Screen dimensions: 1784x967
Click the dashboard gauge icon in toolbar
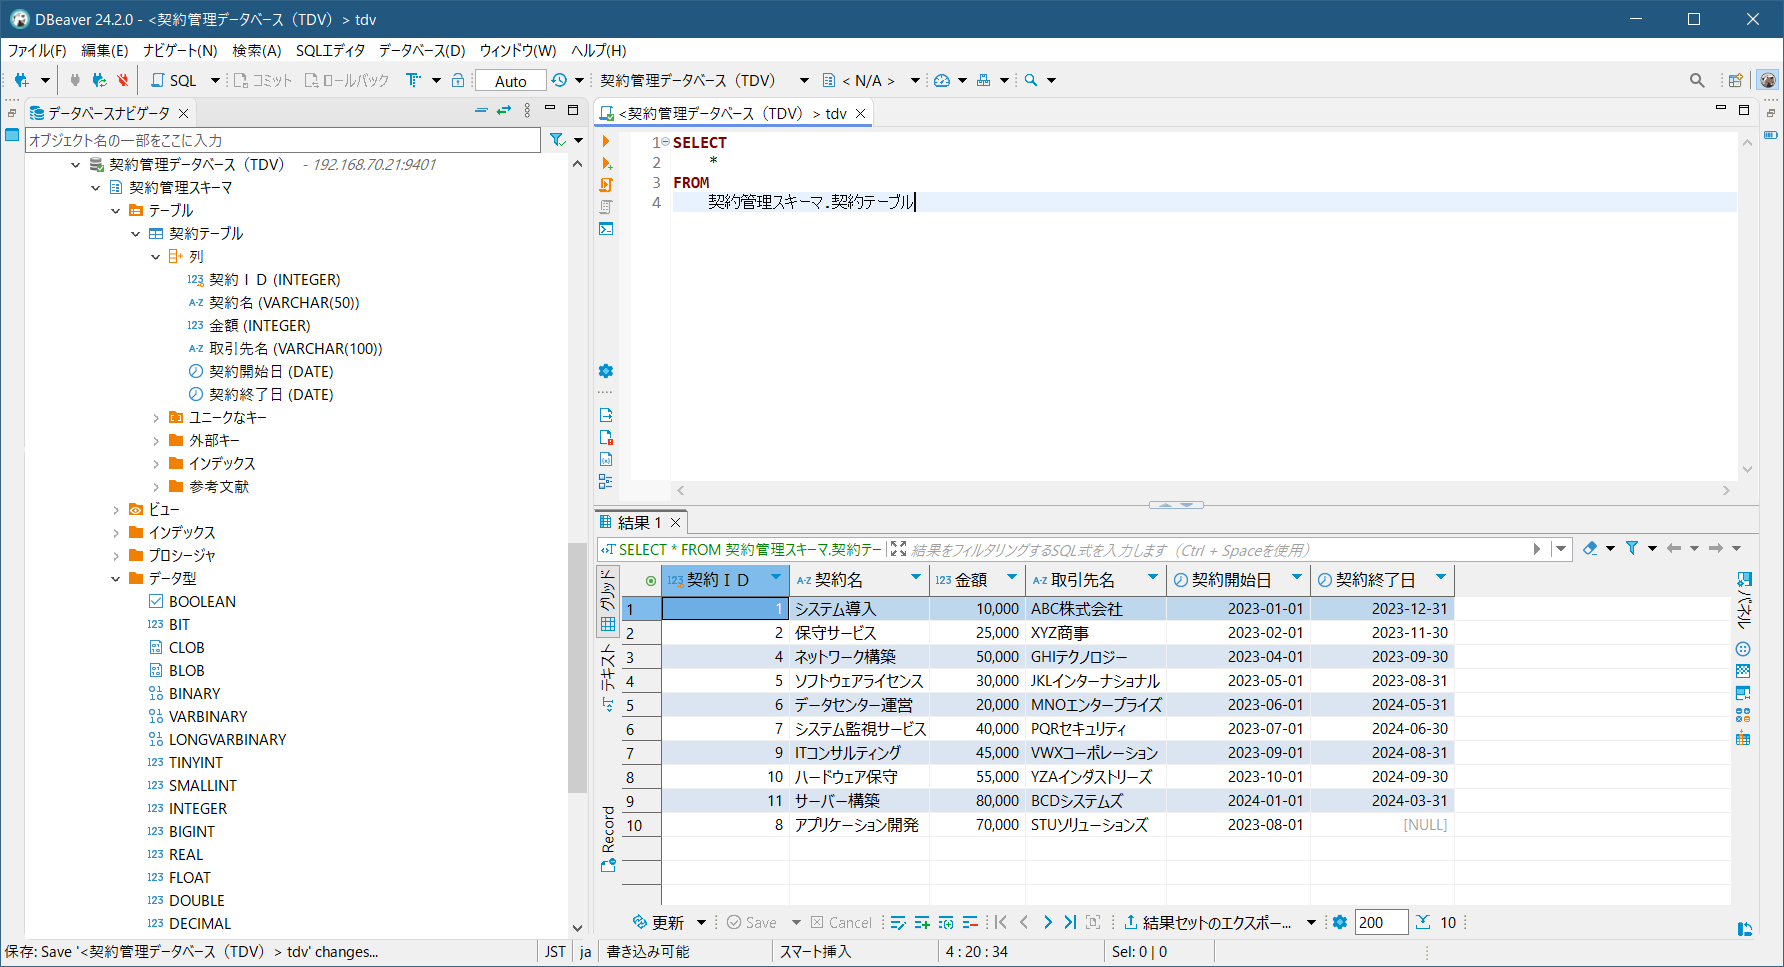click(x=942, y=80)
